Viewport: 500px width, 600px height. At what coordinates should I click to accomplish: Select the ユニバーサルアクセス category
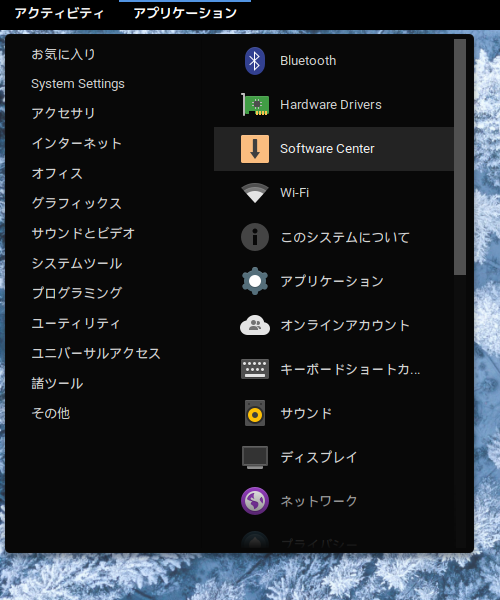[96, 353]
